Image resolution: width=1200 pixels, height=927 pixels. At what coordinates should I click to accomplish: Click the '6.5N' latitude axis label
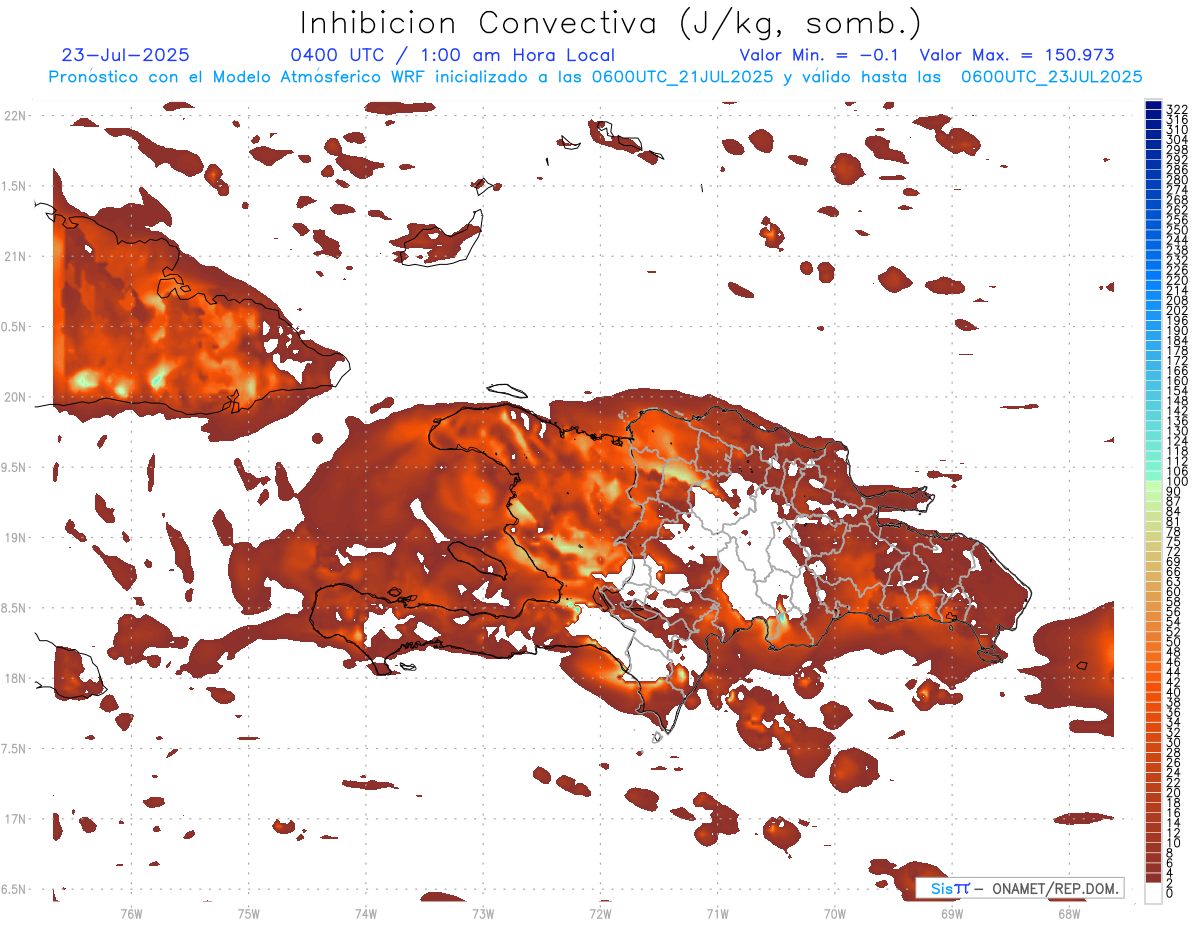15,890
